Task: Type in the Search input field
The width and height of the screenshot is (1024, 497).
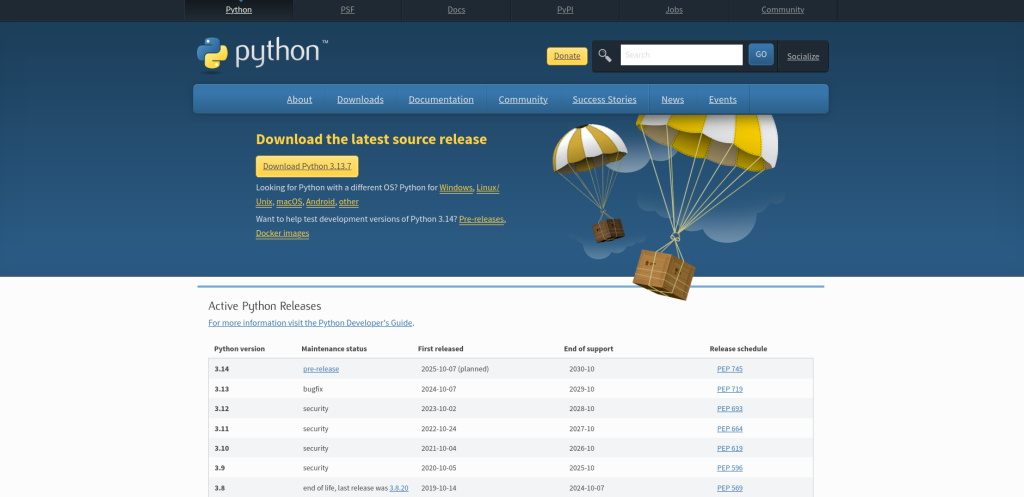Action: [x=681, y=55]
